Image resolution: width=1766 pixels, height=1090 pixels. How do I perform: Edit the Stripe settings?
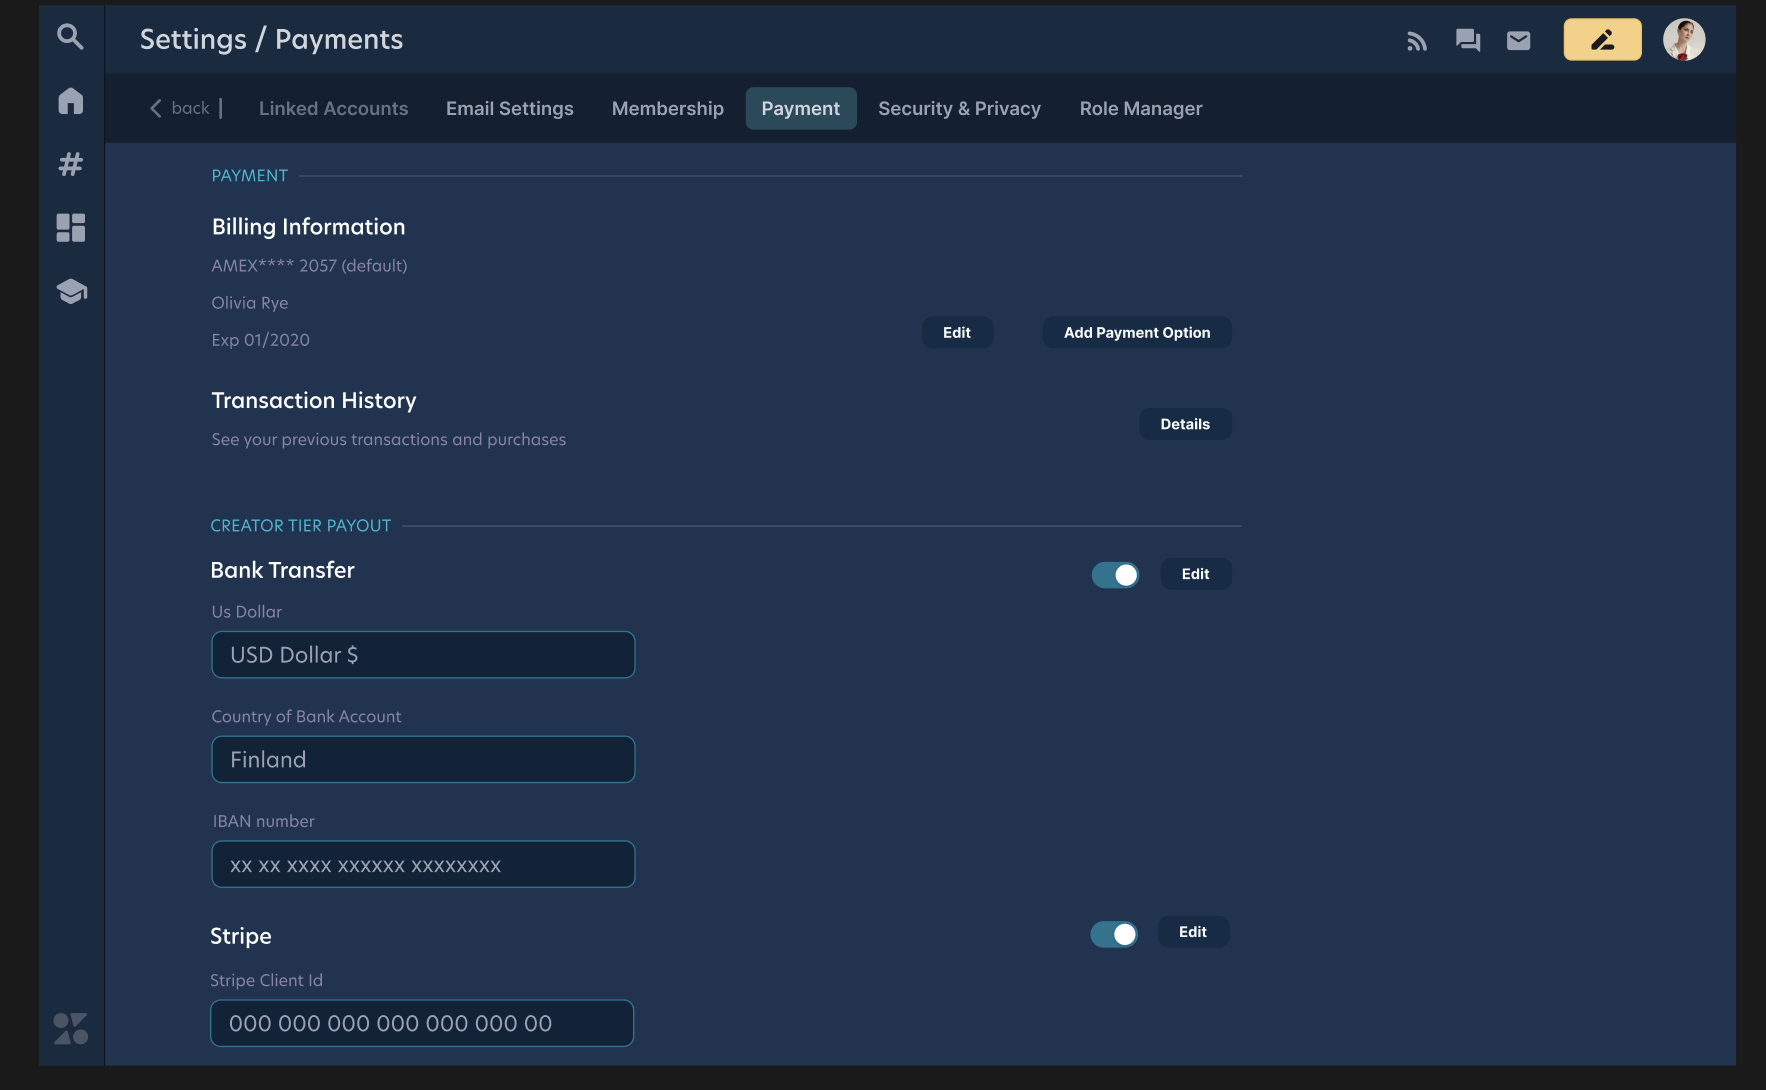1193,932
